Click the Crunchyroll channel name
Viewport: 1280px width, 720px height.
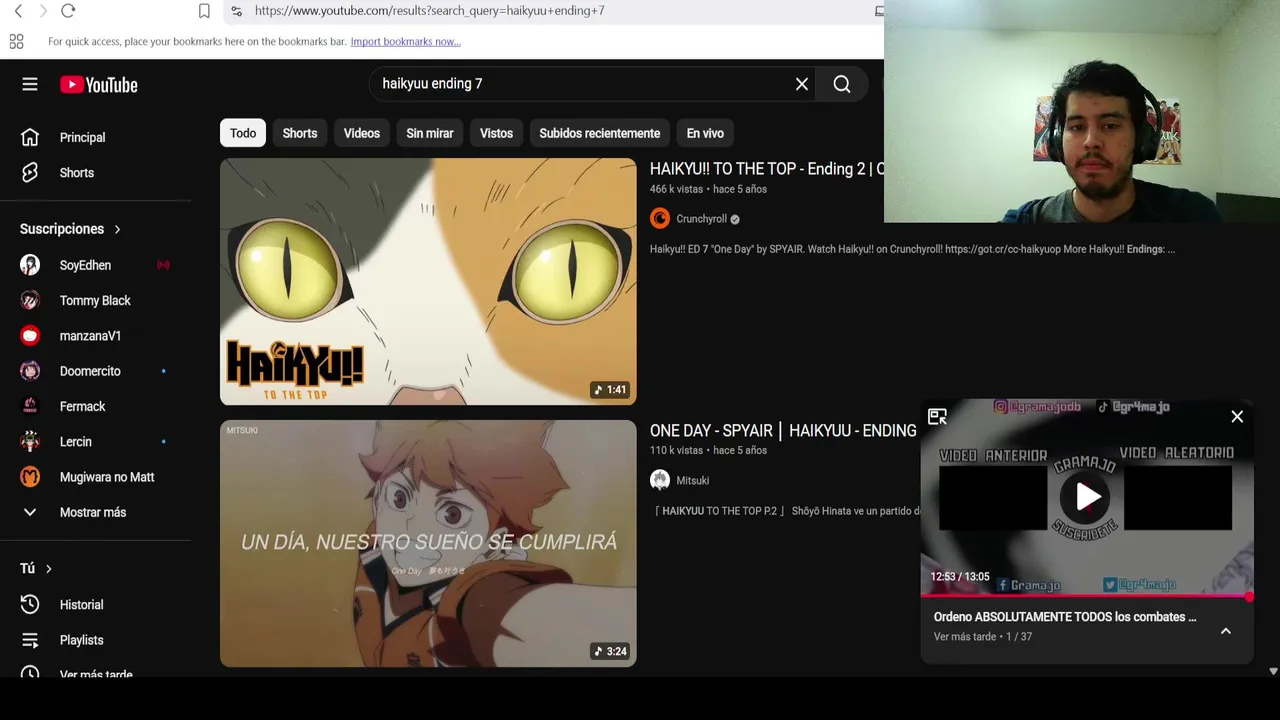click(701, 219)
